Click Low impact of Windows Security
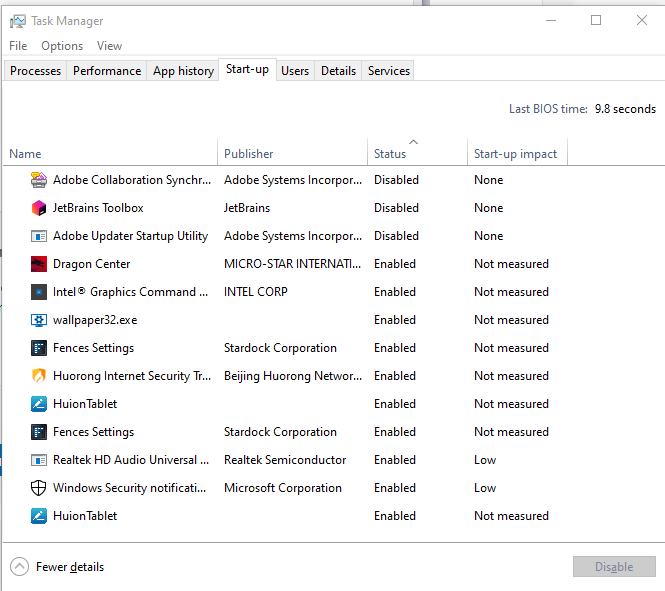 pyautogui.click(x=485, y=488)
